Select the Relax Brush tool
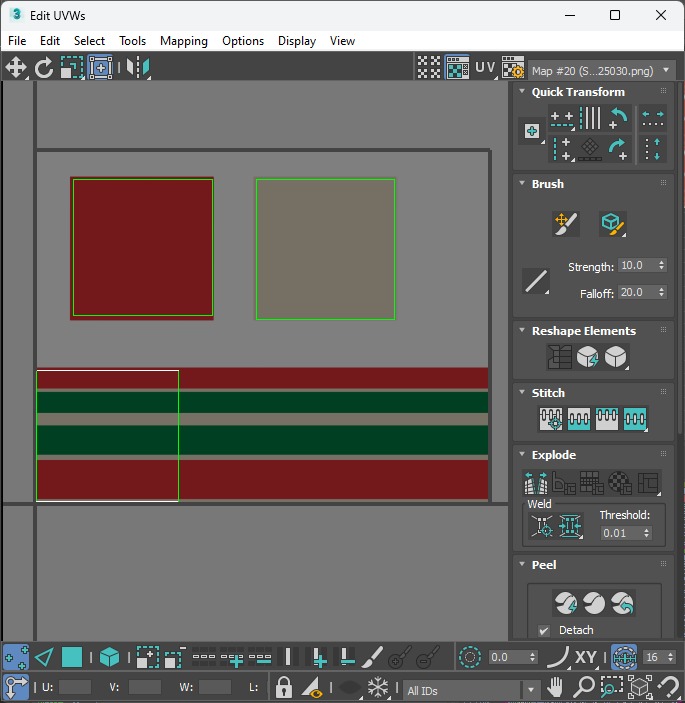Image resolution: width=685 pixels, height=703 pixels. pyautogui.click(x=612, y=223)
